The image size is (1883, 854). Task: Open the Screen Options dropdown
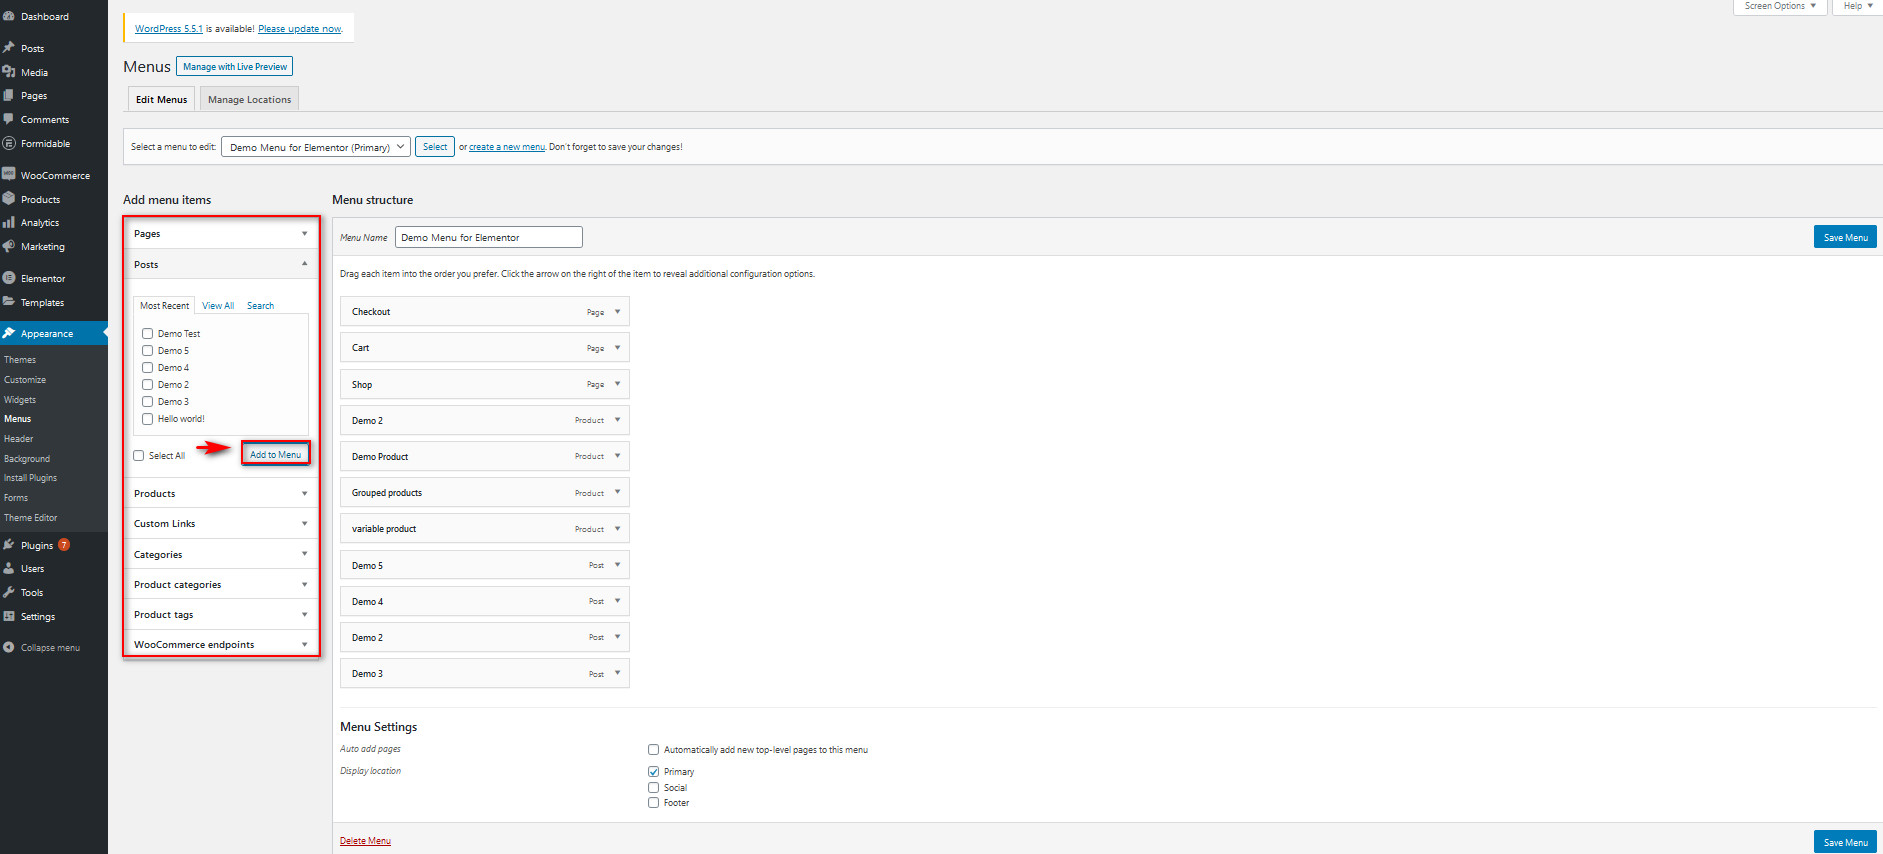(1780, 6)
